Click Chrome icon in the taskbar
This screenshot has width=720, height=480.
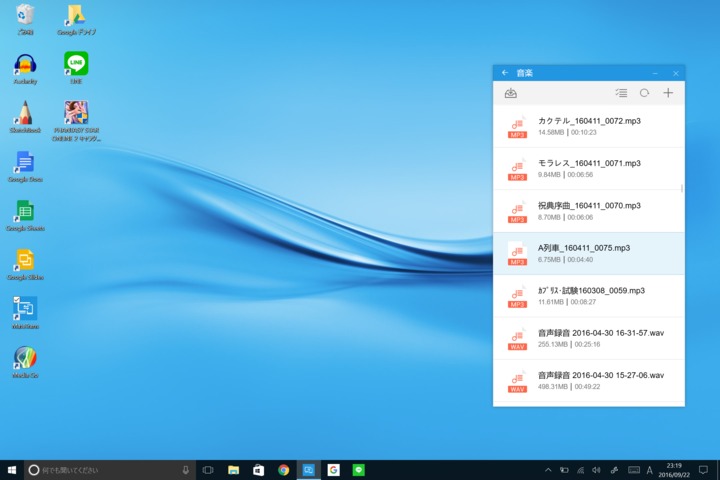click(x=284, y=470)
